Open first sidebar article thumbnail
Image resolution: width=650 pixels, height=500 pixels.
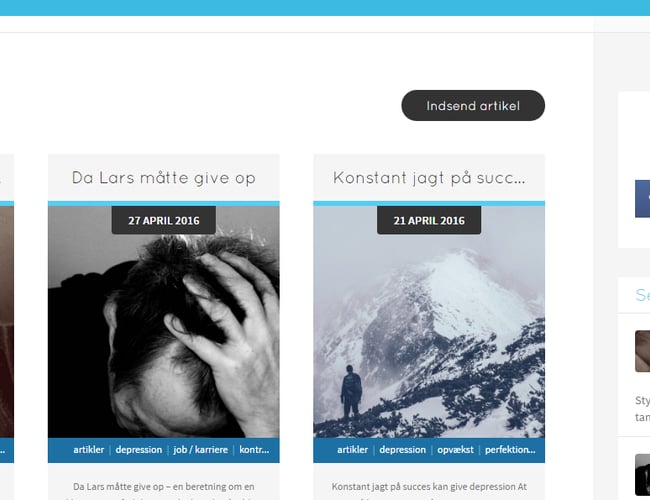(643, 351)
